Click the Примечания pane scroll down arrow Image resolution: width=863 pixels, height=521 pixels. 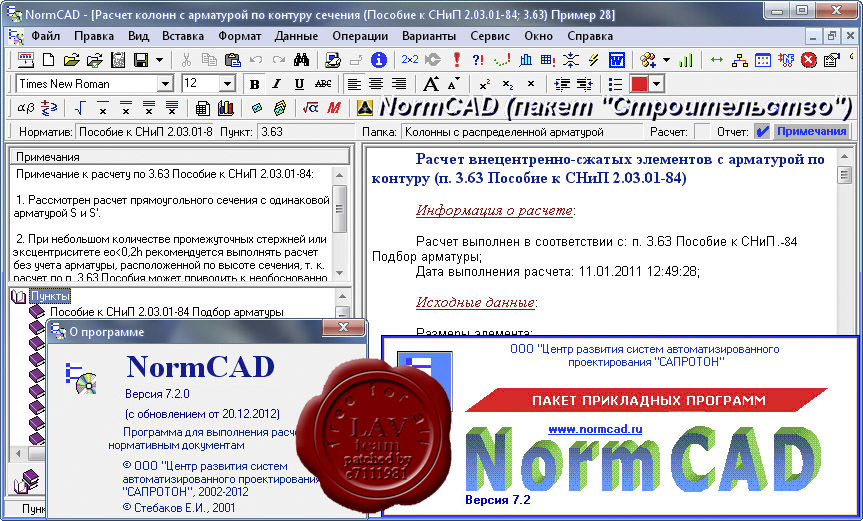point(340,273)
